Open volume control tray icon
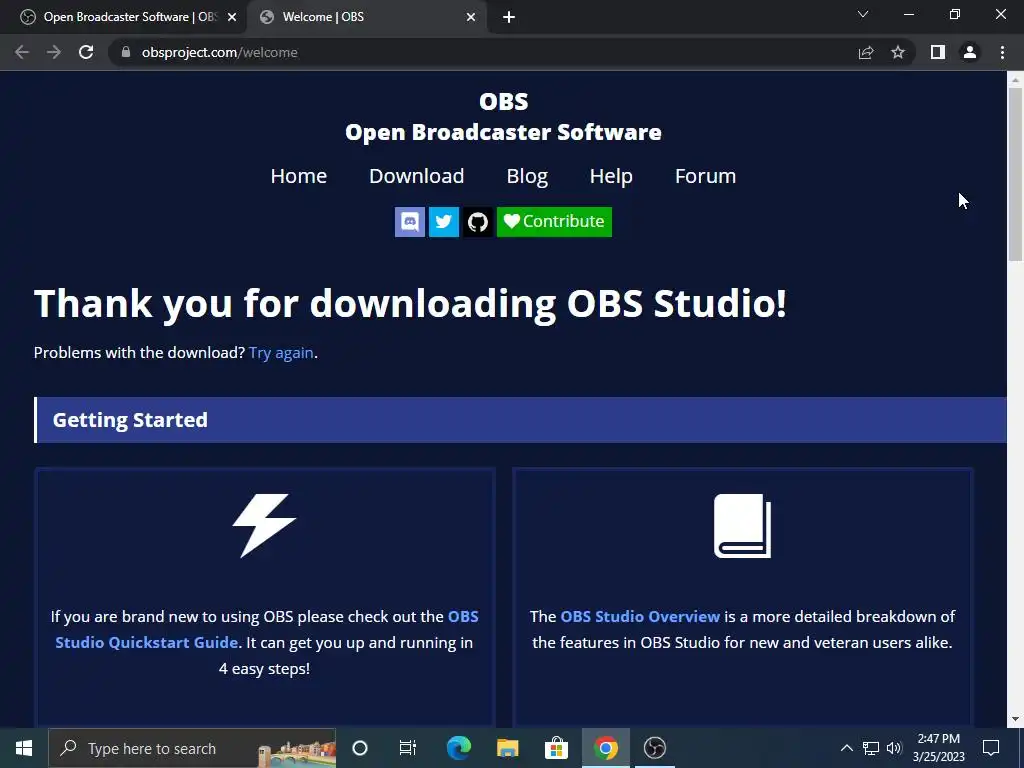1024x768 pixels. (x=894, y=748)
